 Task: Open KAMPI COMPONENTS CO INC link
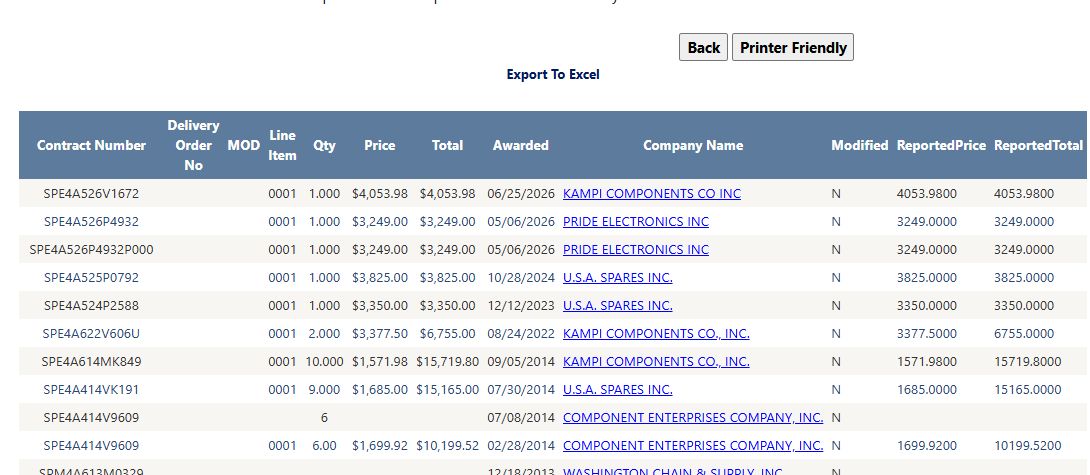pos(651,193)
